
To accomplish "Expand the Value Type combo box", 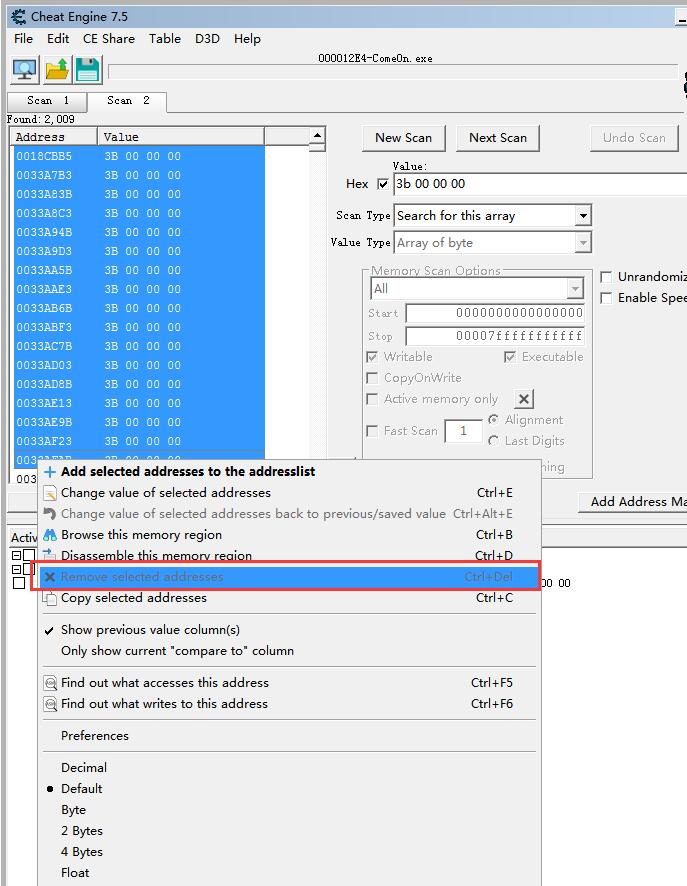I will tap(582, 243).
